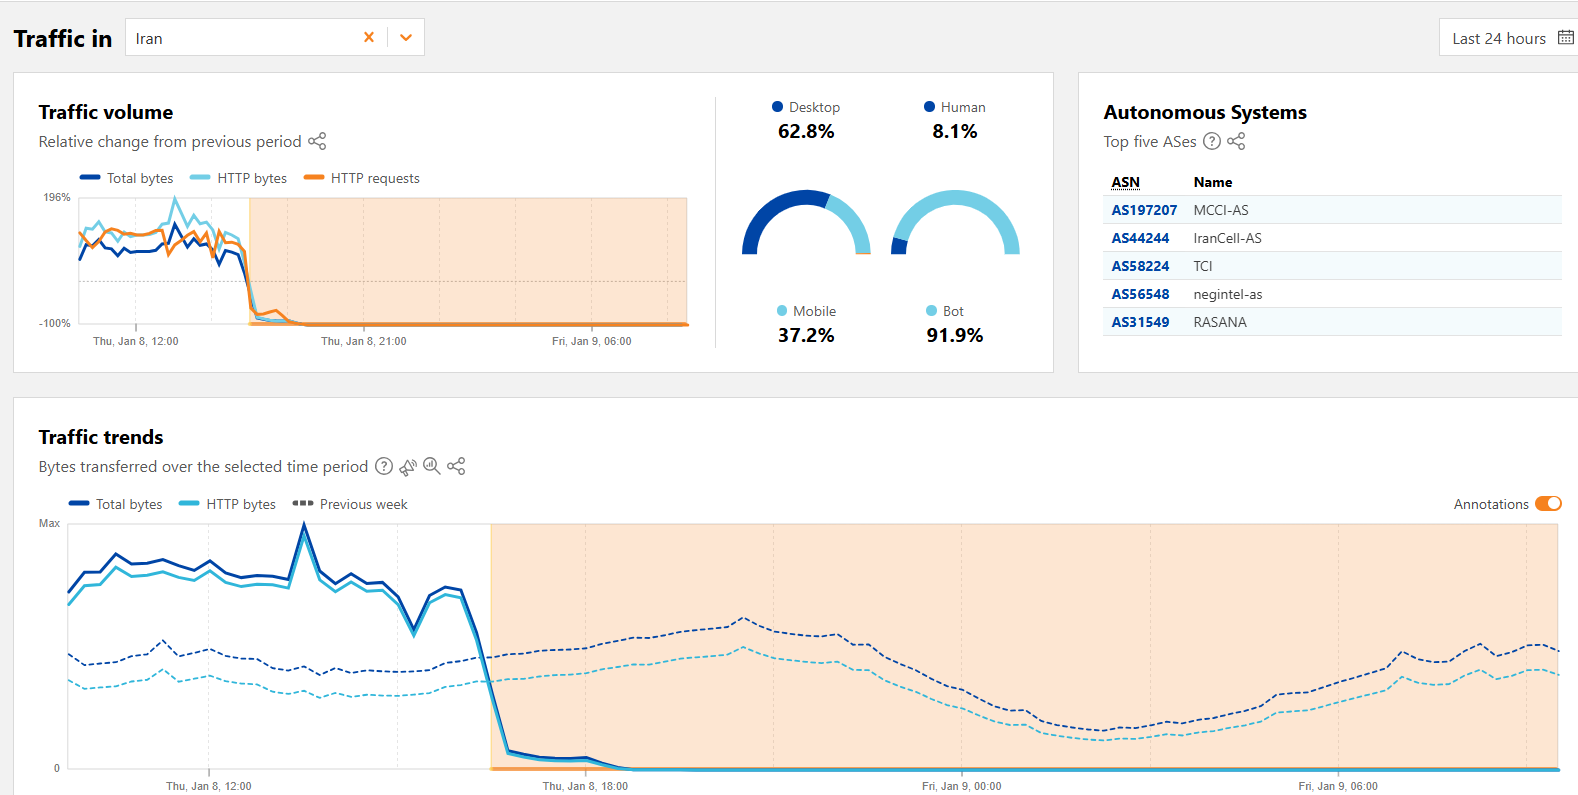Open the AS197207 link
This screenshot has height=795, width=1578.
tap(1144, 210)
